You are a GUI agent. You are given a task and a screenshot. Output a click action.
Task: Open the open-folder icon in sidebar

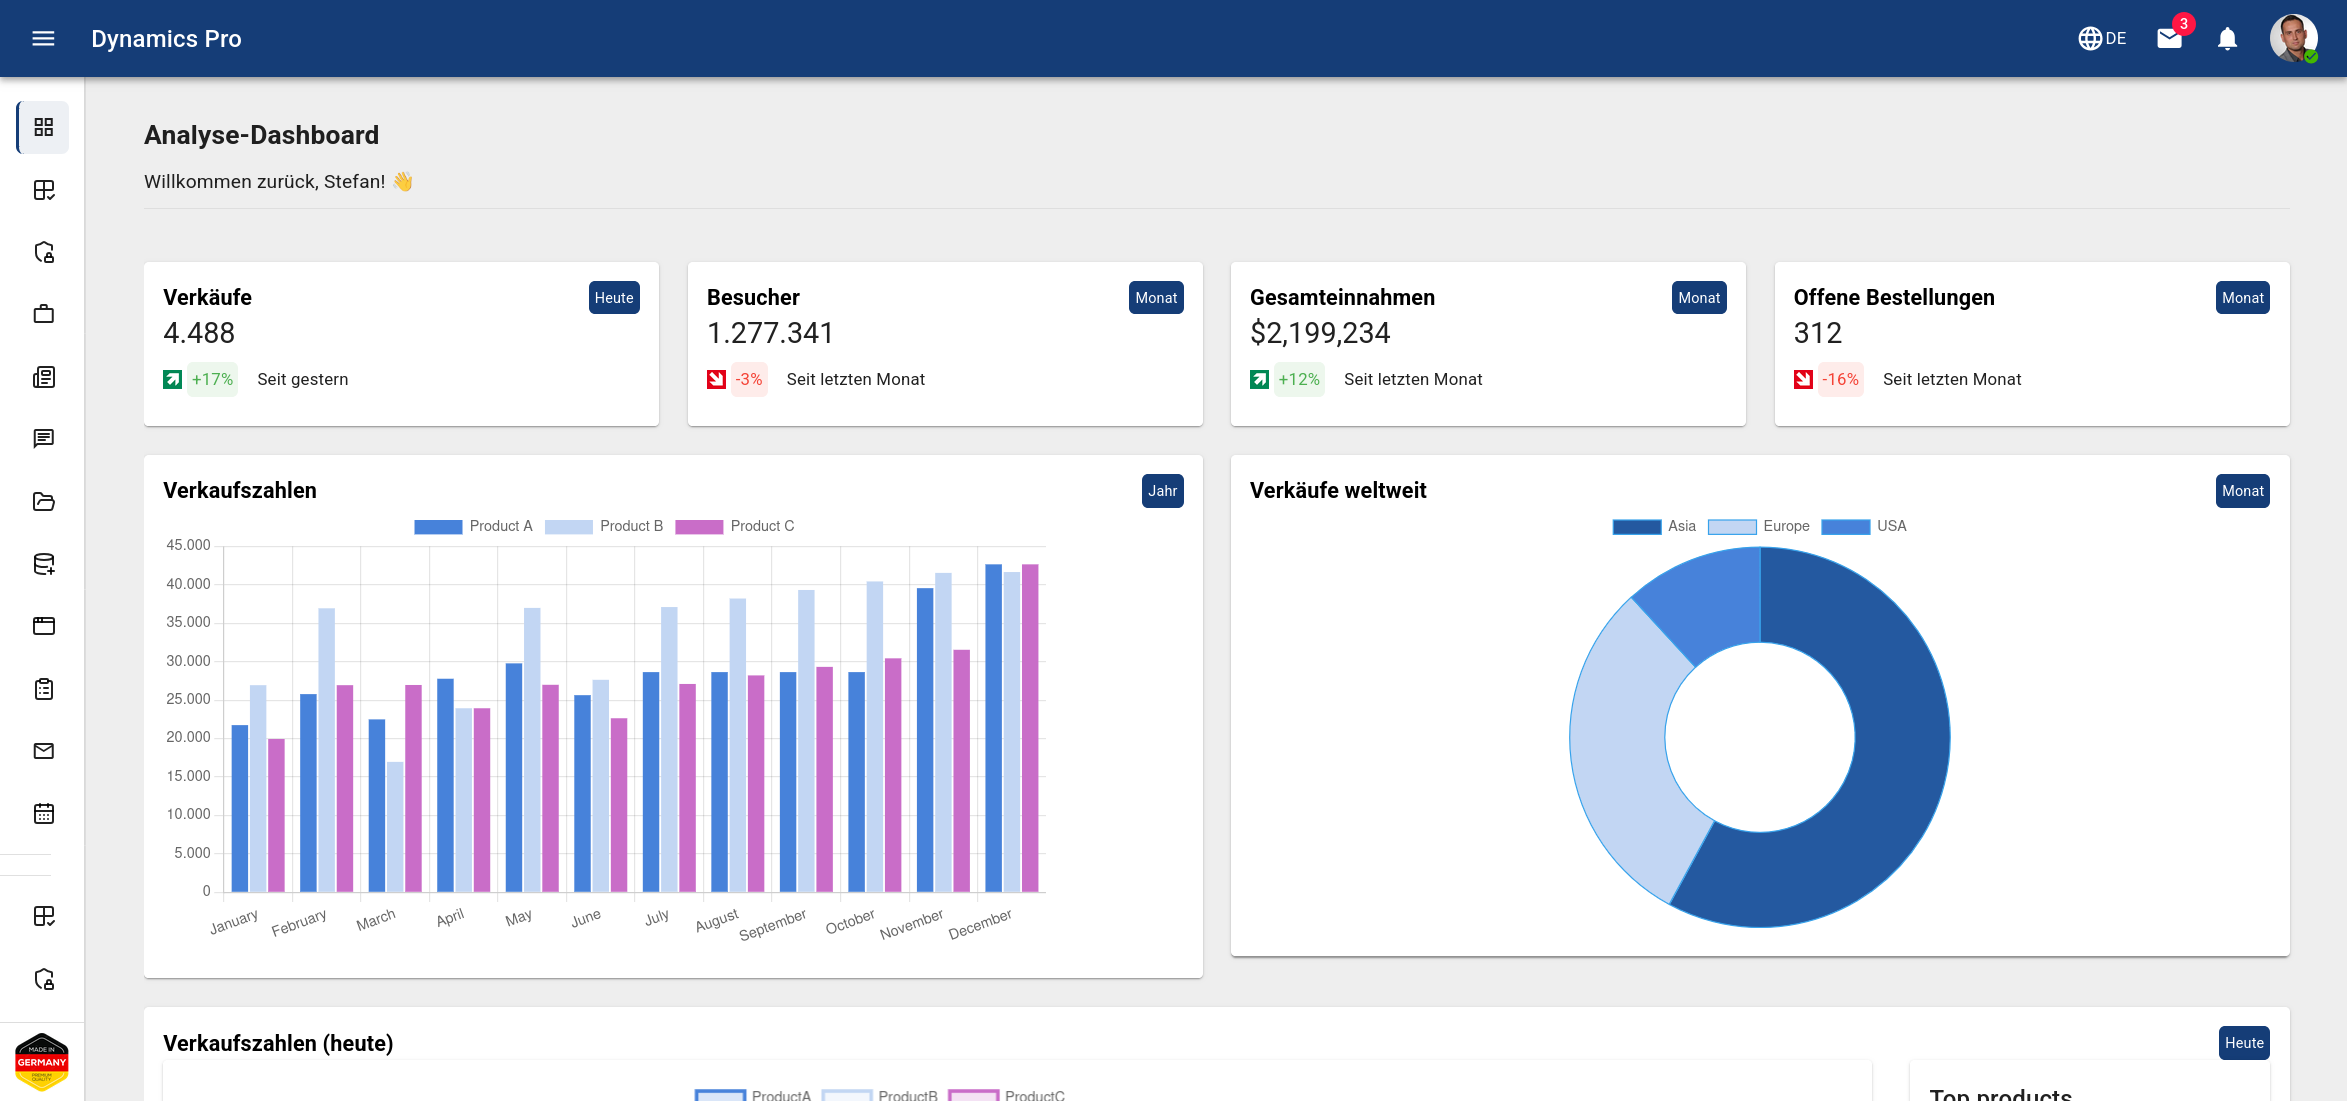click(x=44, y=501)
